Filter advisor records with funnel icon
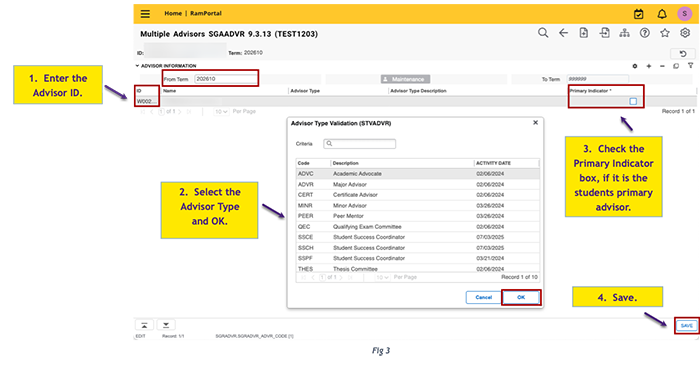Image resolution: width=700 pixels, height=368 pixels. tap(690, 66)
